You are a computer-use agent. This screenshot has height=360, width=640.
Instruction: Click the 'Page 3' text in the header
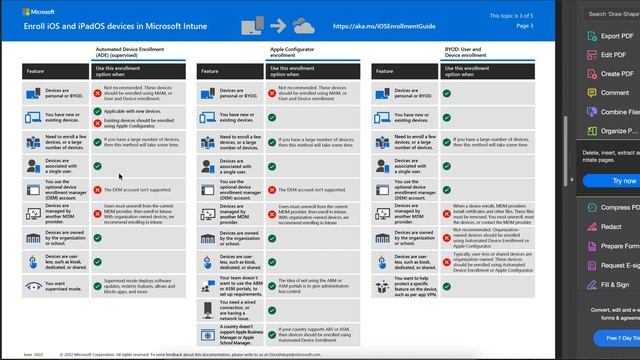pos(524,26)
